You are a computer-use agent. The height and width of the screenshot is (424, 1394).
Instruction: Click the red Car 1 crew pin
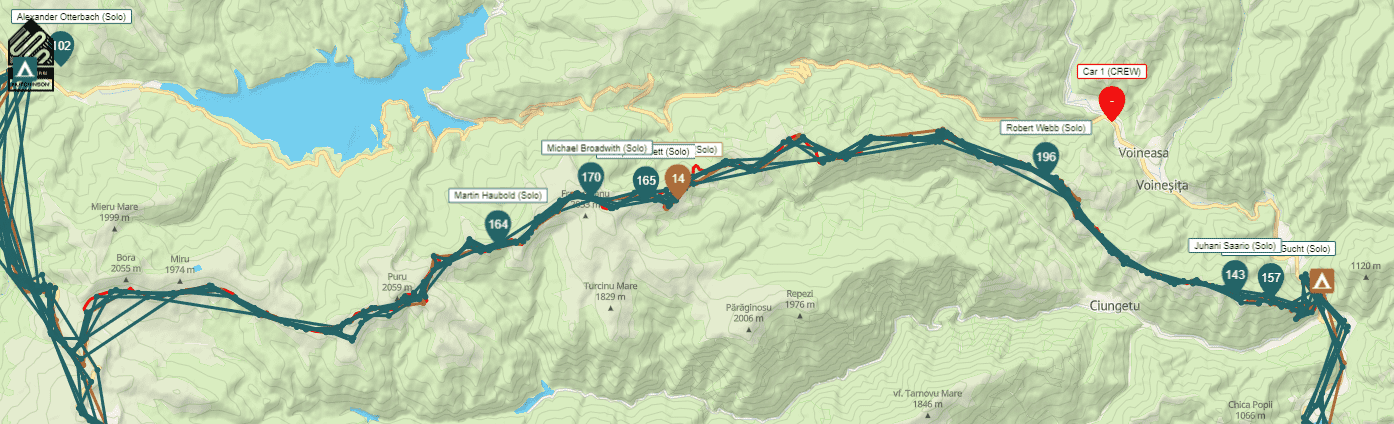coord(1111,103)
